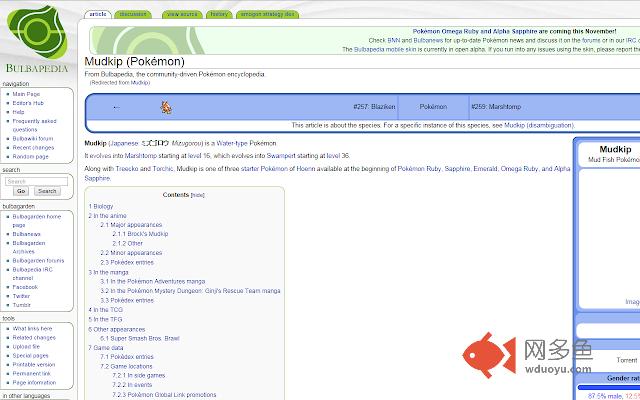This screenshot has height=400, width=640.
Task: Jump to 7.2.2 In events
Action: click(132, 385)
